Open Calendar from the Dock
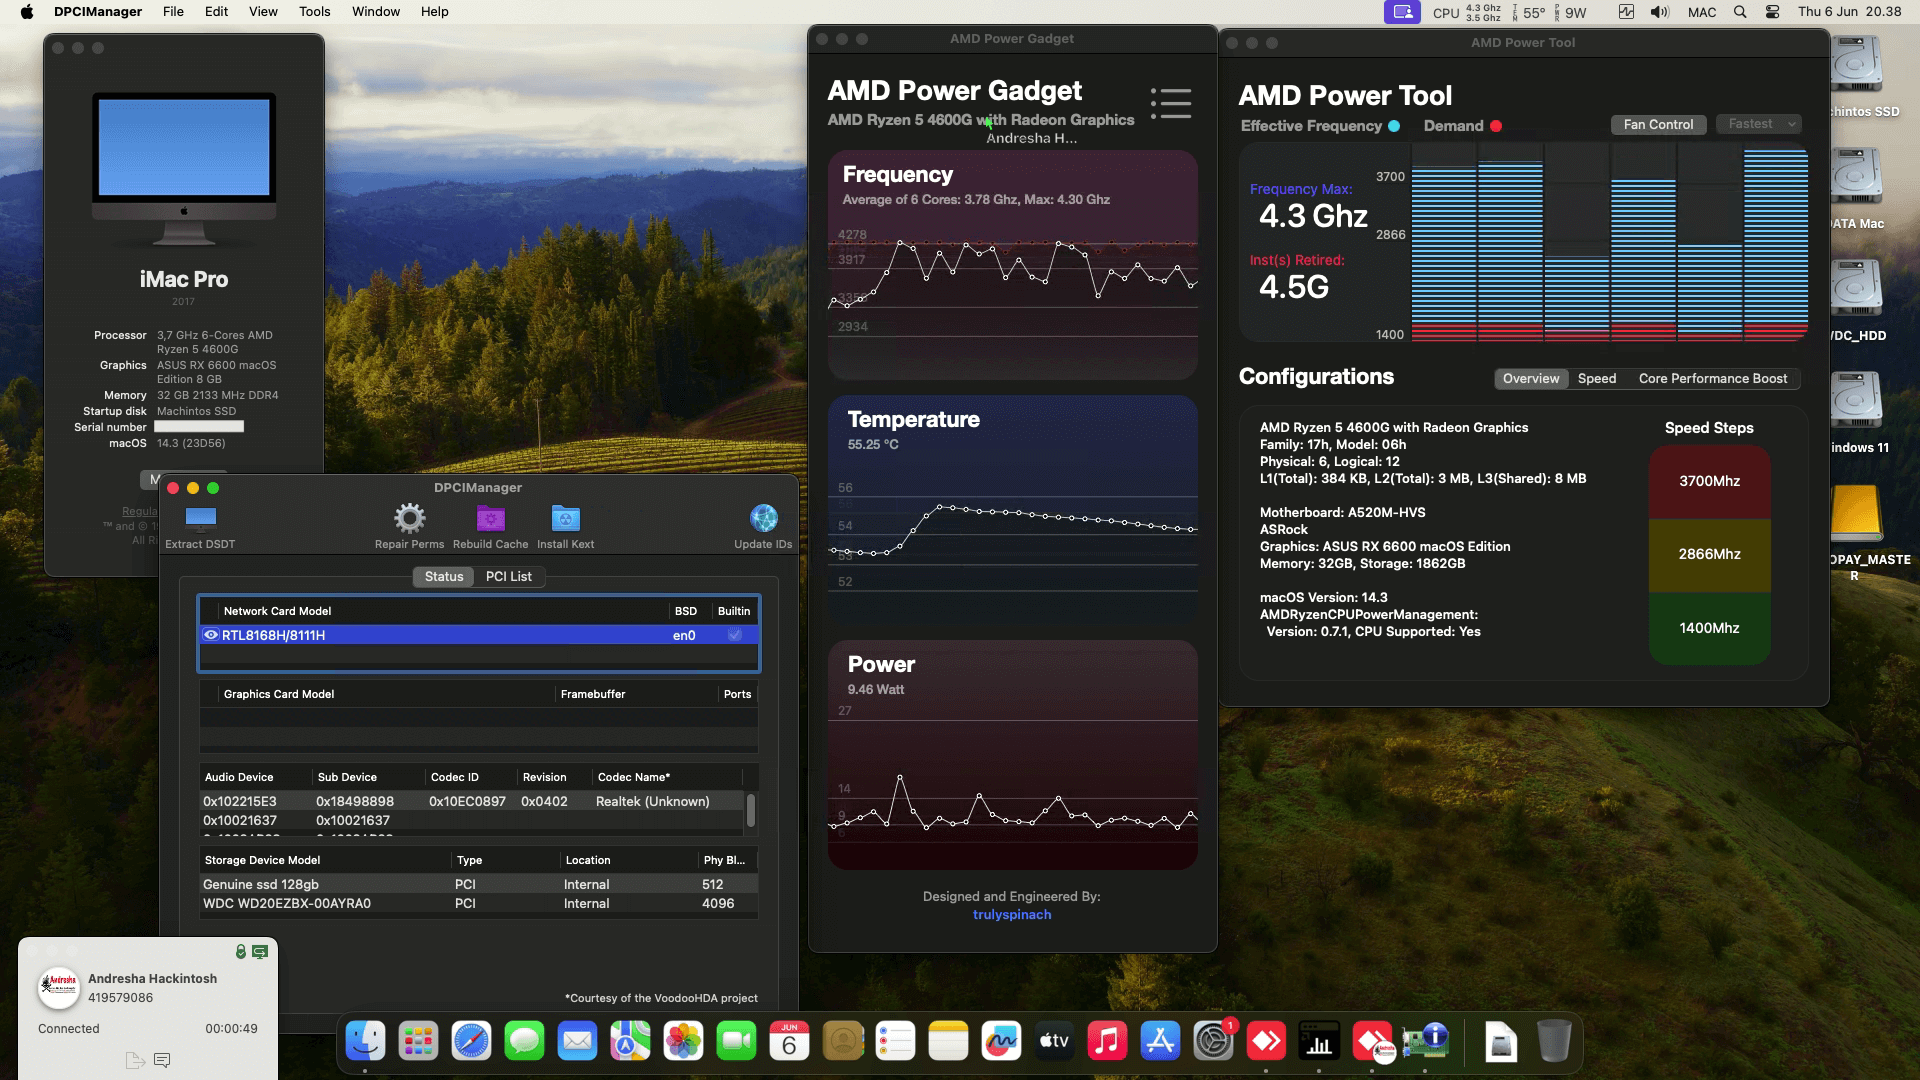Viewport: 1920px width, 1080px height. click(x=789, y=1042)
